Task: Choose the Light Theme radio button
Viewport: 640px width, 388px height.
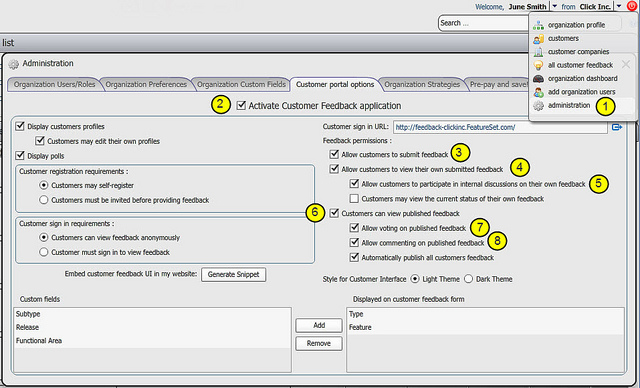Action: click(x=415, y=279)
